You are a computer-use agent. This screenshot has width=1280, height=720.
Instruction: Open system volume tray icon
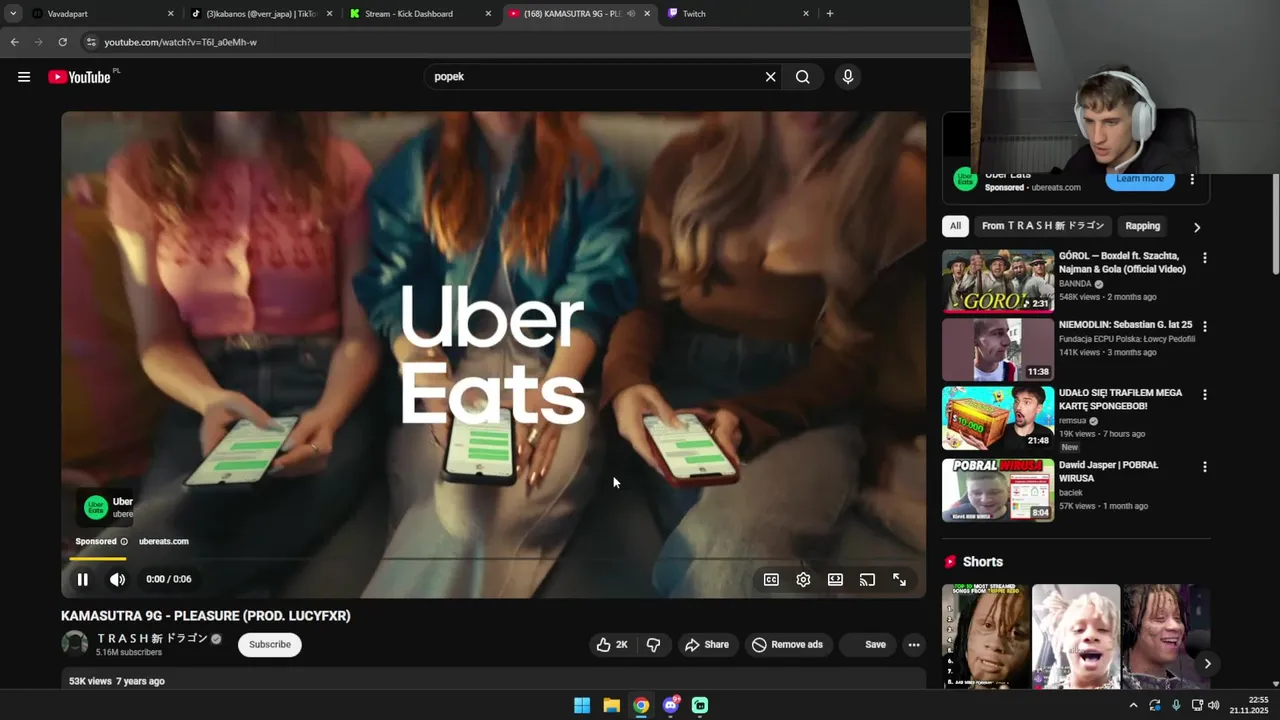click(1213, 705)
